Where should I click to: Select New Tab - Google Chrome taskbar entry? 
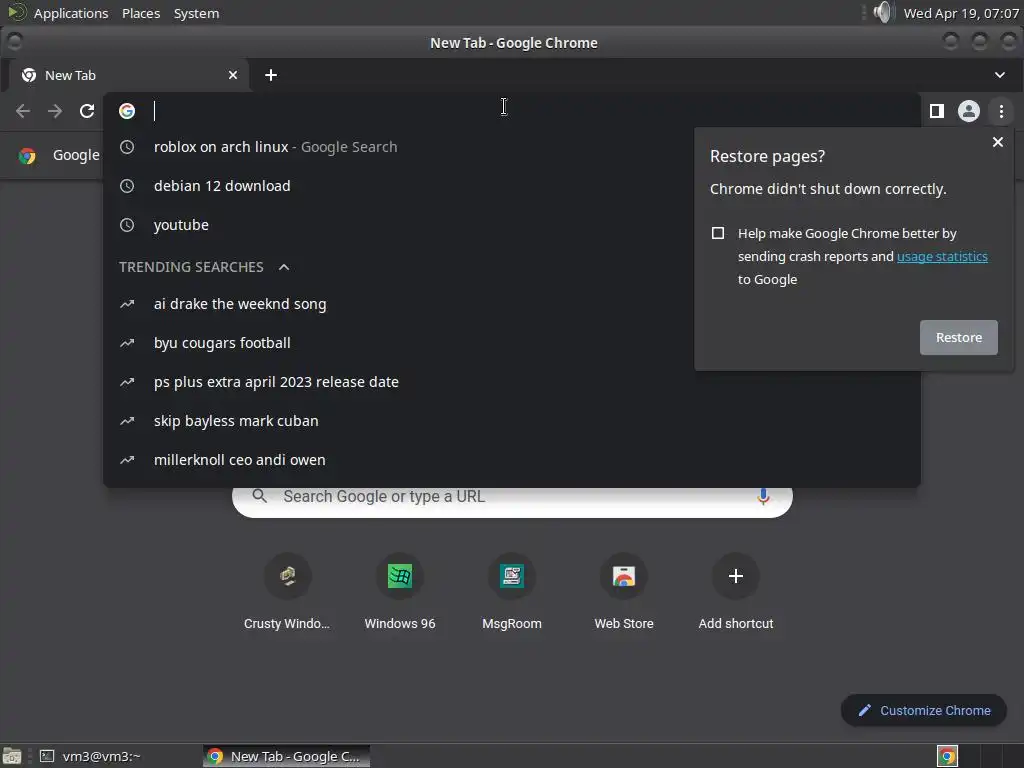286,756
